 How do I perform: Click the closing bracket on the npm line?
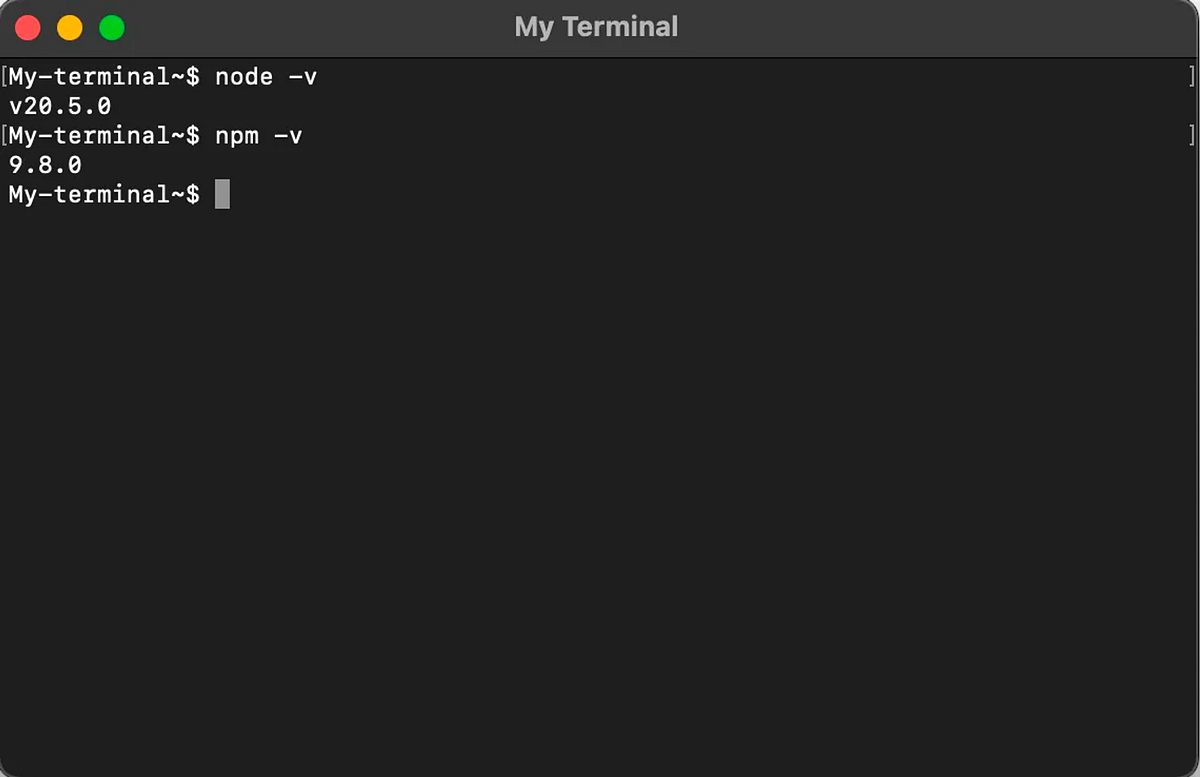[1191, 135]
